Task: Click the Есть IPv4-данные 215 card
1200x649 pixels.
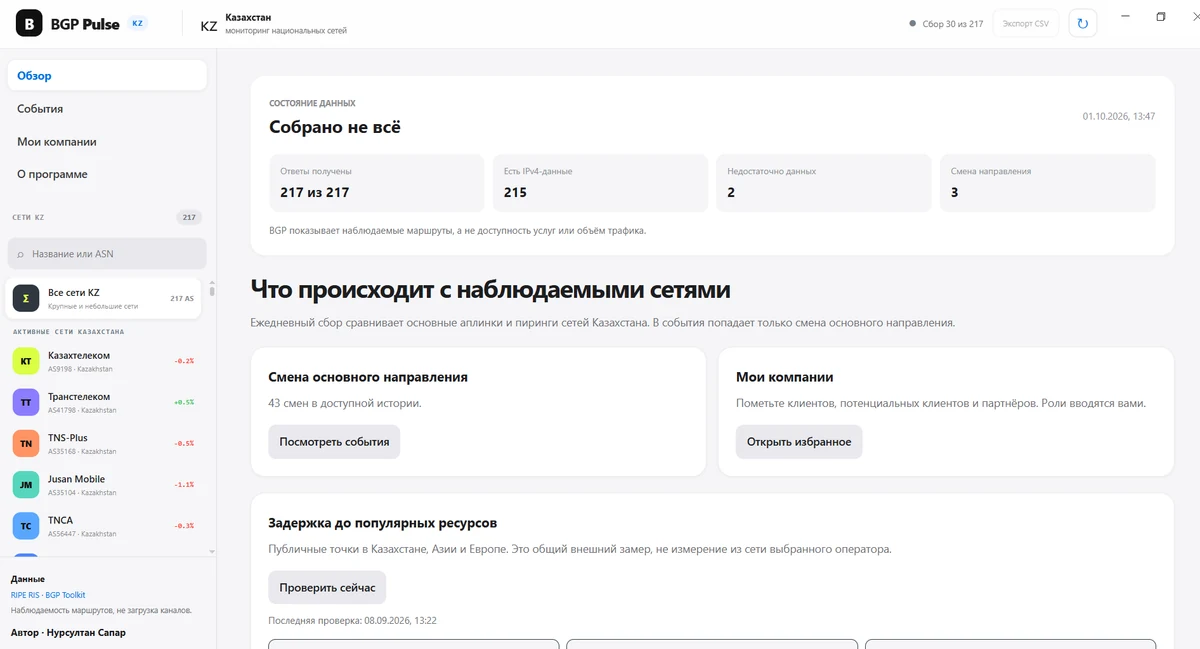Action: [600, 183]
